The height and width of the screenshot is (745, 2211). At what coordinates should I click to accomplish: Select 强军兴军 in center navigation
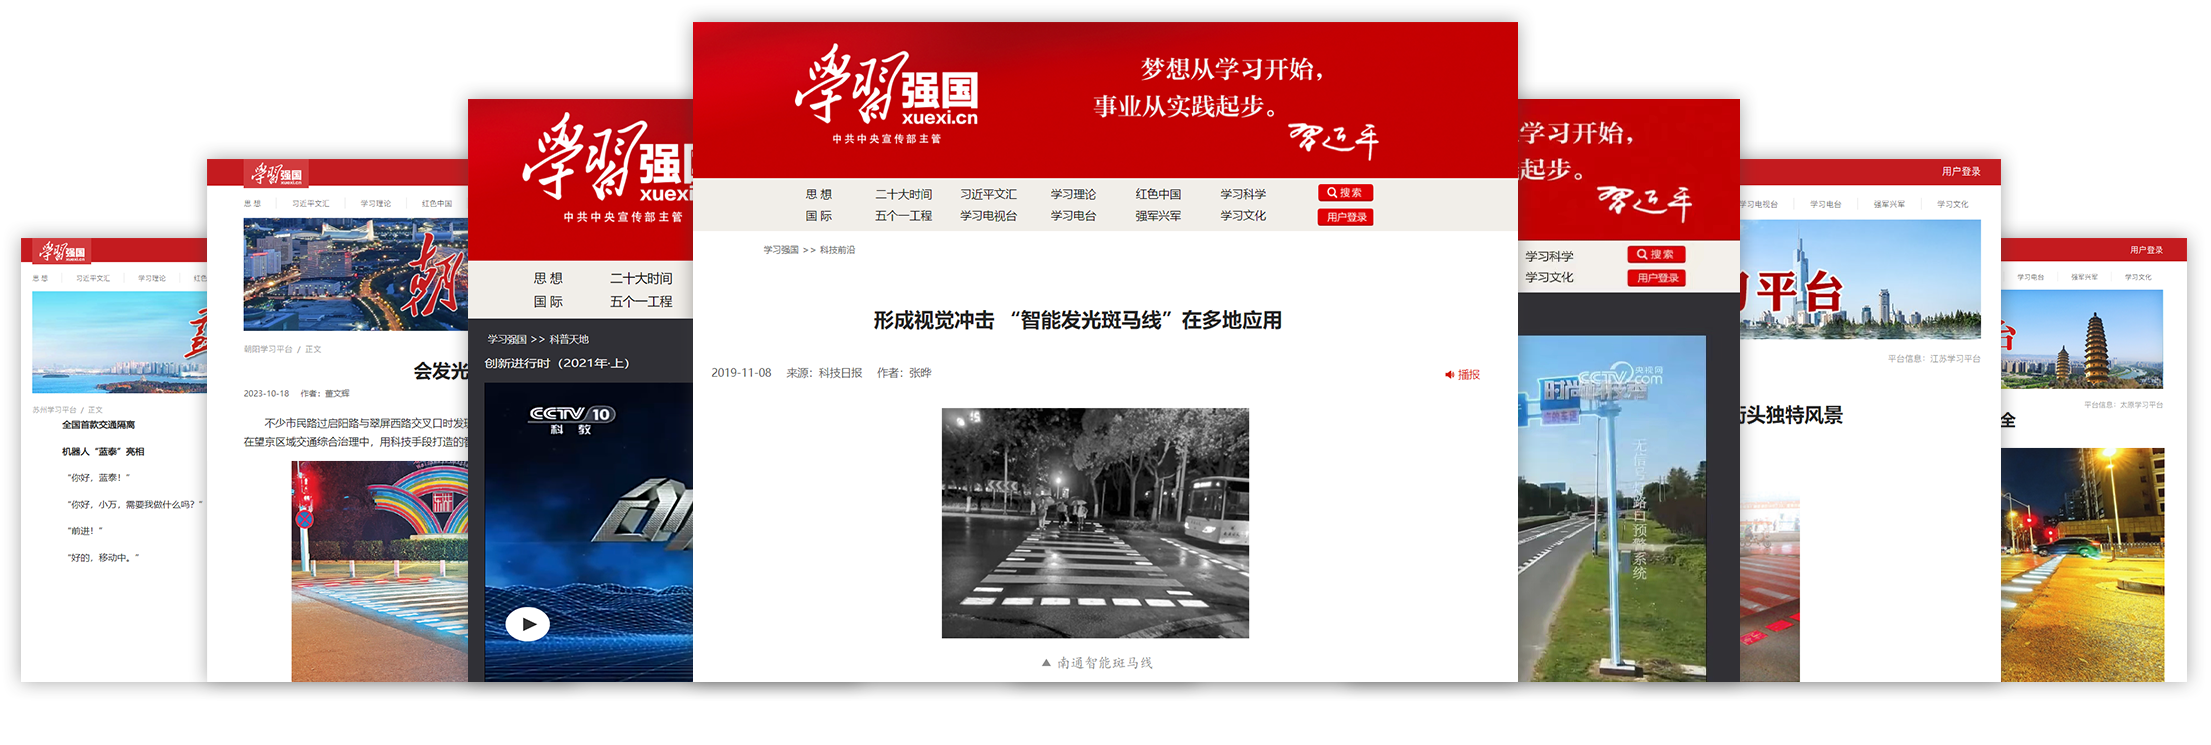click(x=1158, y=216)
